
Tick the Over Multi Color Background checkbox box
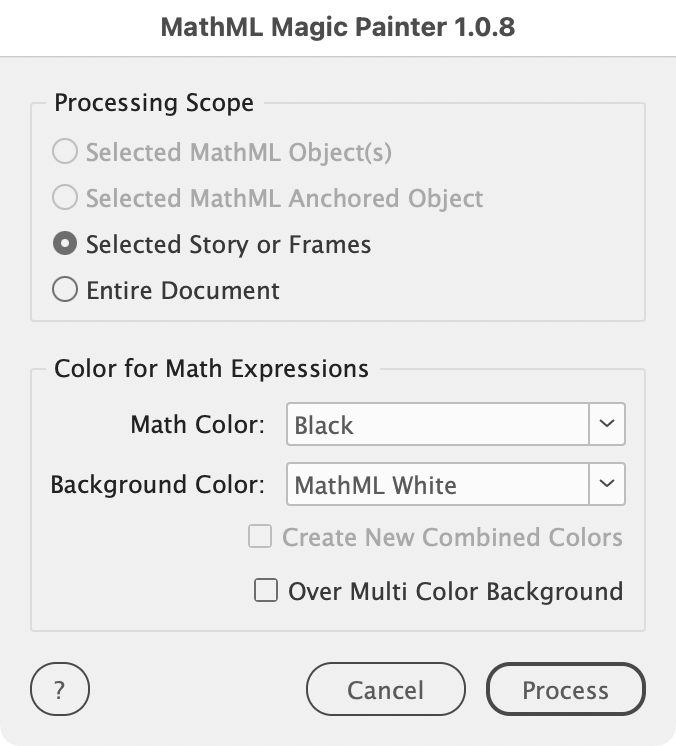[x=266, y=591]
